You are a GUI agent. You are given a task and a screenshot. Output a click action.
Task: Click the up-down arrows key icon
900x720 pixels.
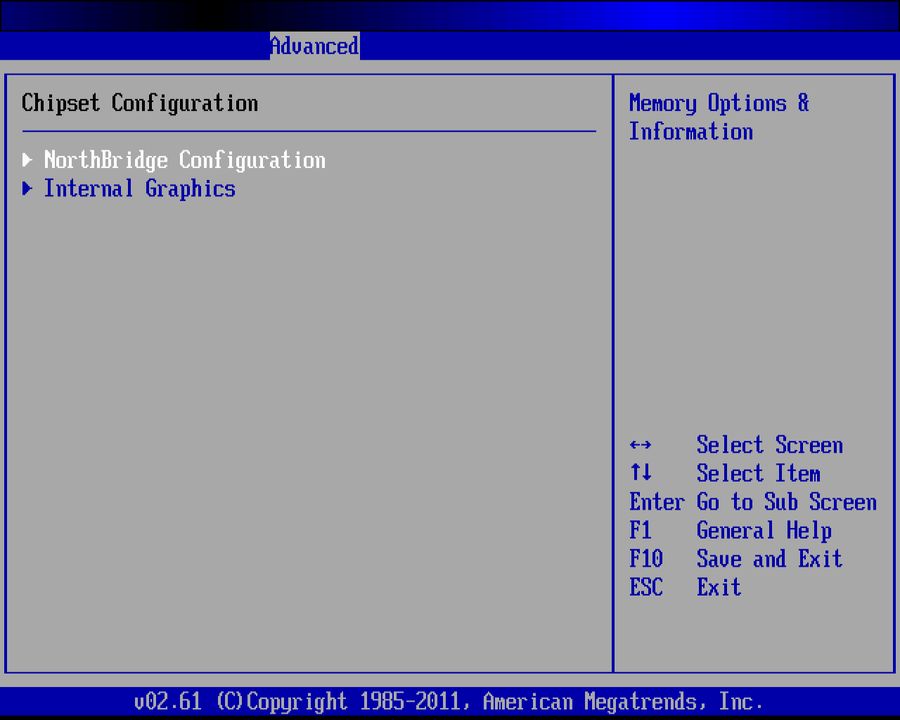(641, 473)
